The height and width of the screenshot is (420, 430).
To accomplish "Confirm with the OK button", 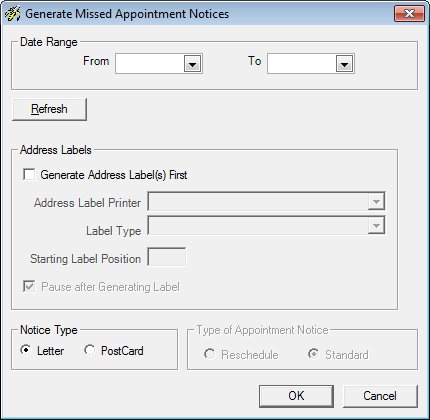I will (x=296, y=396).
